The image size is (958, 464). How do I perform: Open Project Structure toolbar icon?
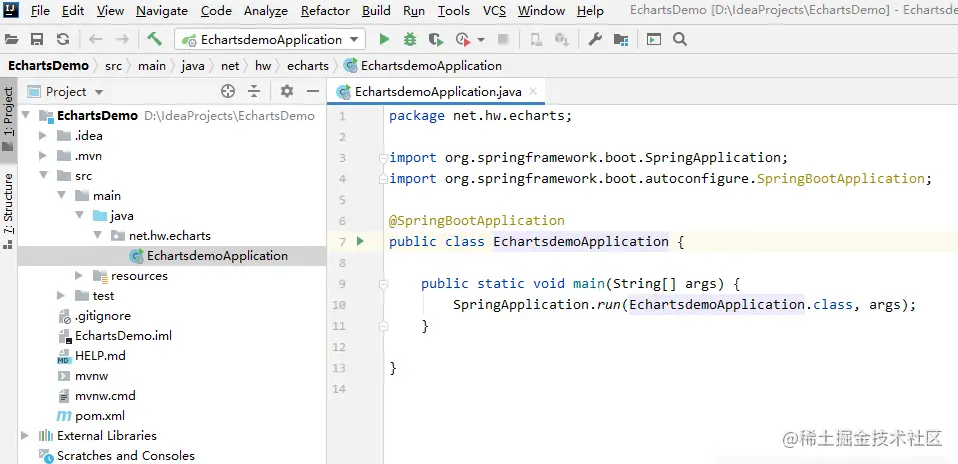621,40
